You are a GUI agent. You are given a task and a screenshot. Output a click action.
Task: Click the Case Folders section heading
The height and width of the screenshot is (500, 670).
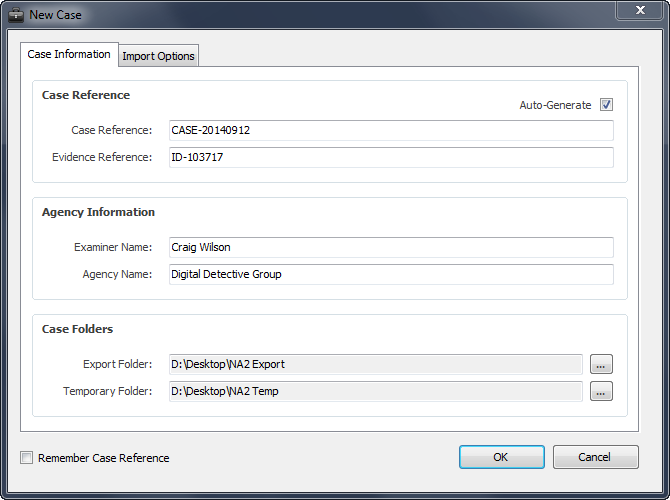click(x=77, y=329)
